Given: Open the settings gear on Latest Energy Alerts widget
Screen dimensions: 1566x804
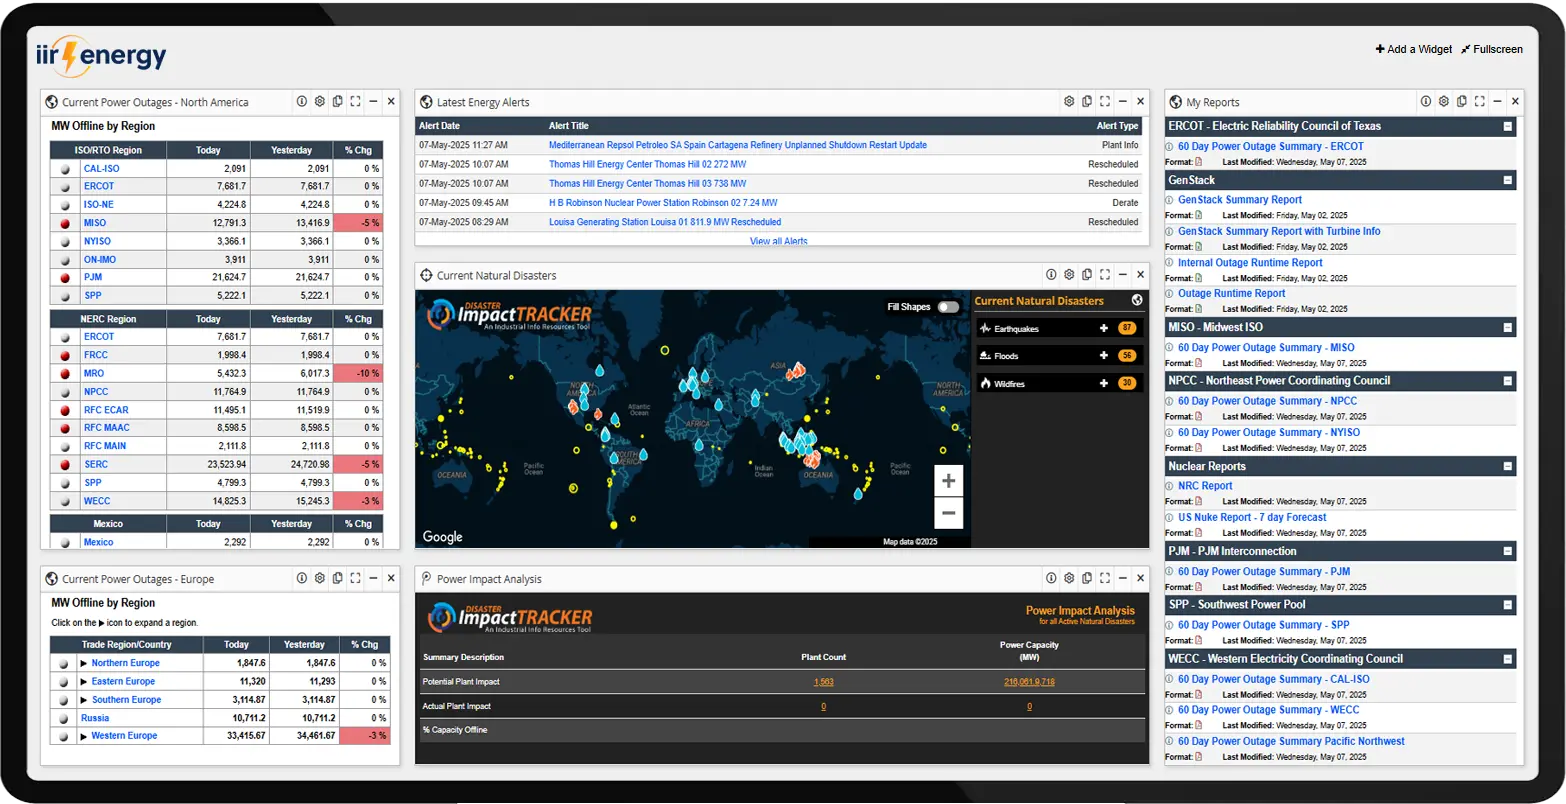Looking at the screenshot, I should pyautogui.click(x=1069, y=101).
